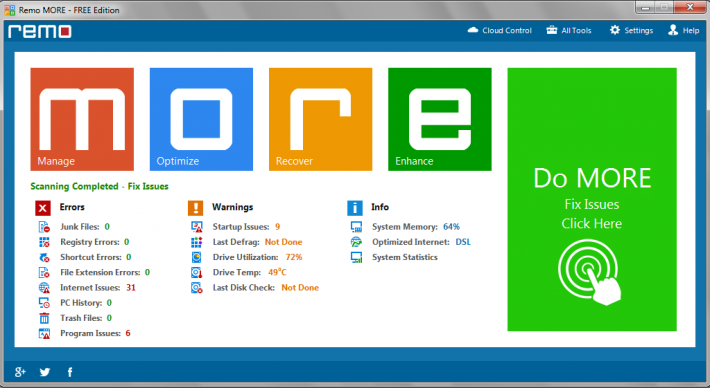This screenshot has width=710, height=388.
Task: Open the Recover tile
Action: click(x=321, y=119)
